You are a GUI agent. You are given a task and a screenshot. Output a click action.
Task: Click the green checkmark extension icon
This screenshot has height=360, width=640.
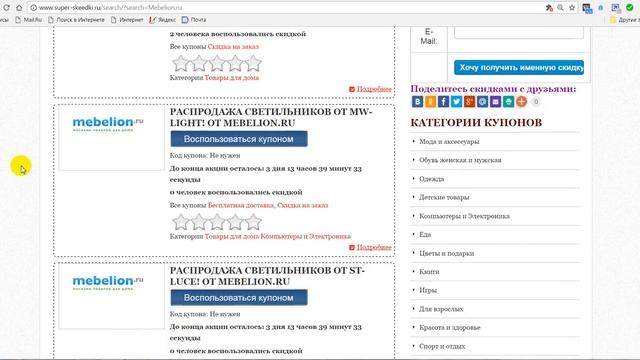click(630, 8)
